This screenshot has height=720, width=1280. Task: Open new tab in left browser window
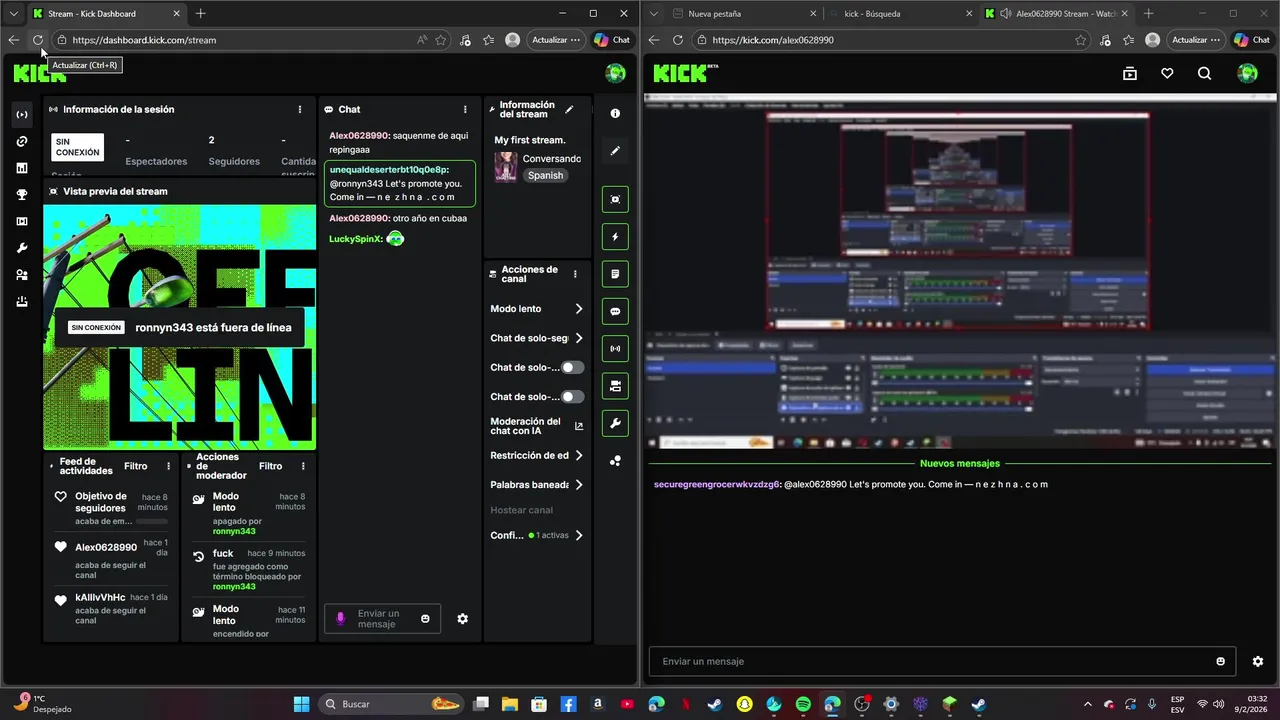tap(200, 14)
